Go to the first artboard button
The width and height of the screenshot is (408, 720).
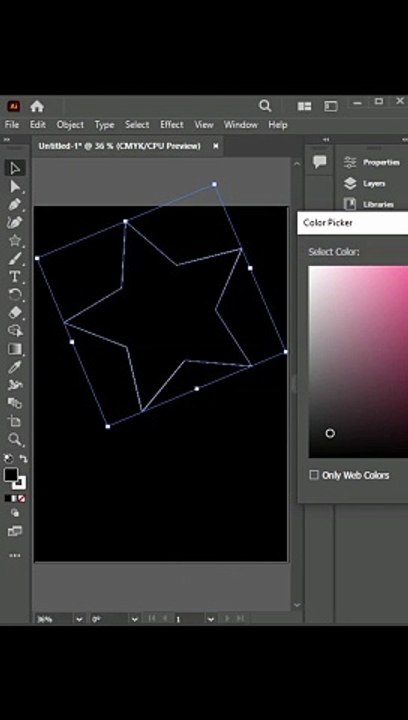151,619
